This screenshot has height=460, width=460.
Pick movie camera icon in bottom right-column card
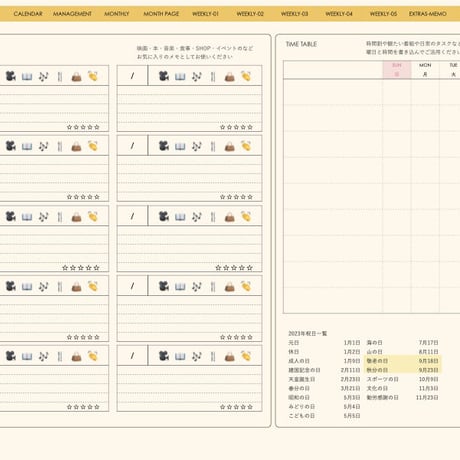point(164,356)
